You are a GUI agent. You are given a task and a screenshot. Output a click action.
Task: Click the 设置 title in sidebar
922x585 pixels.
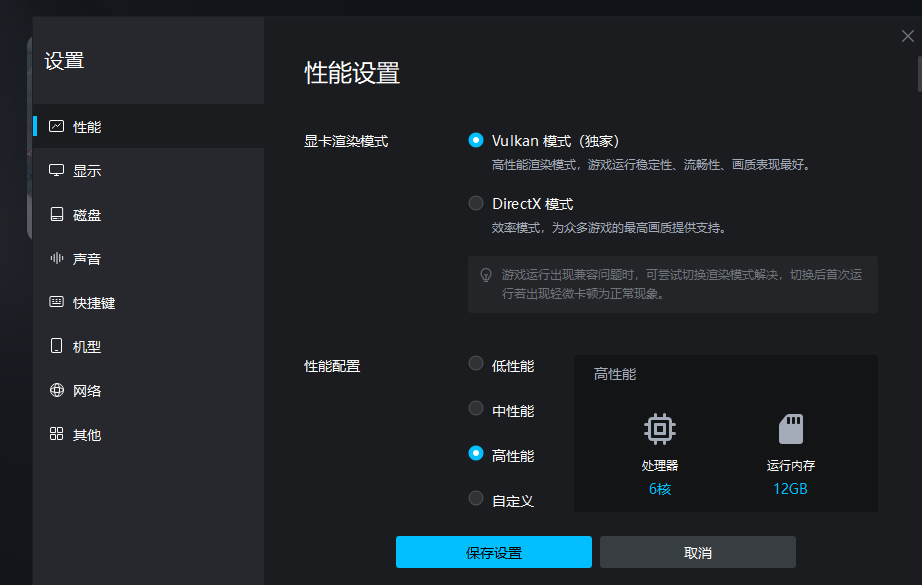65,61
